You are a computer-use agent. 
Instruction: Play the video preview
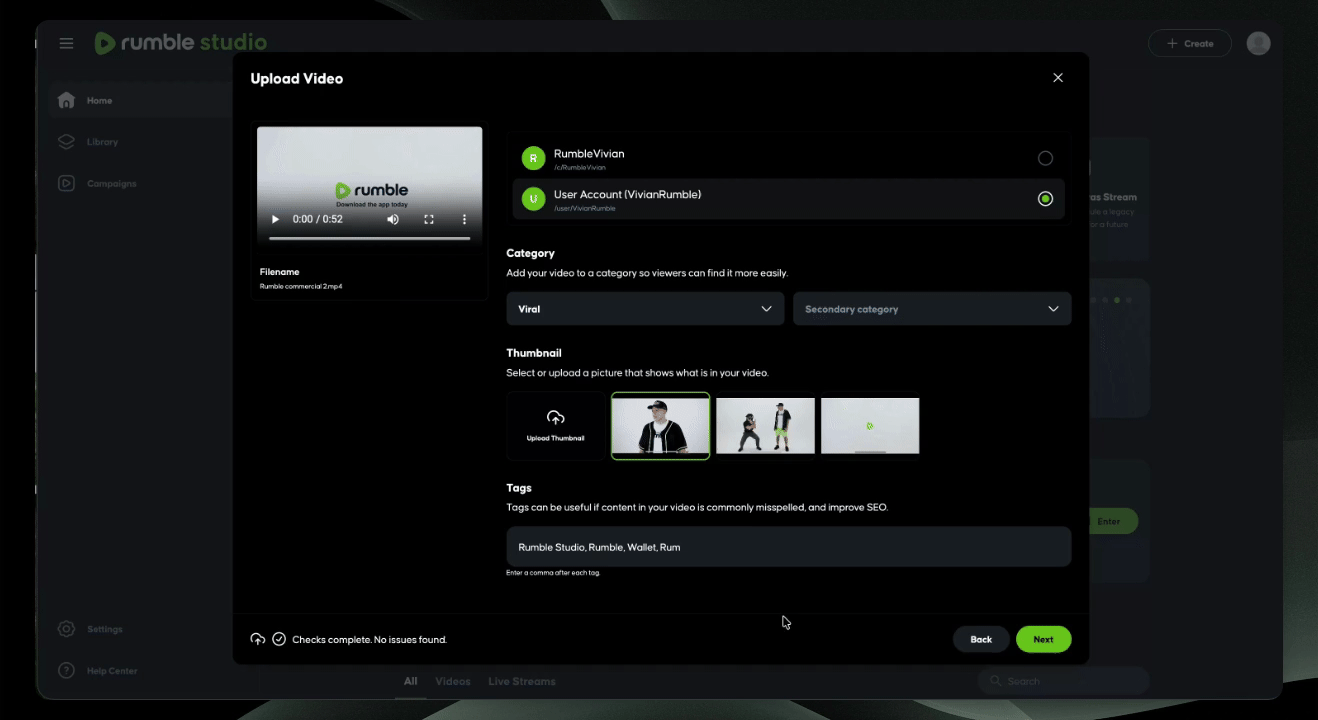coord(276,219)
